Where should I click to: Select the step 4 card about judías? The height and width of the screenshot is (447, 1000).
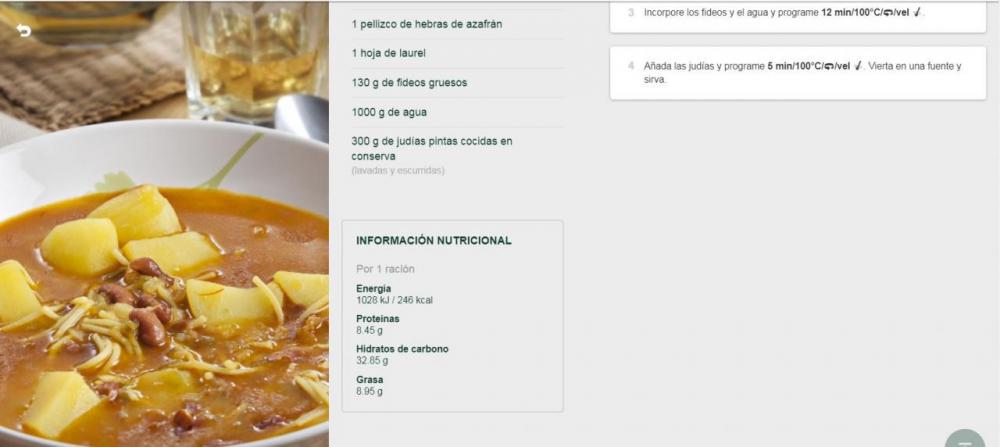798,73
